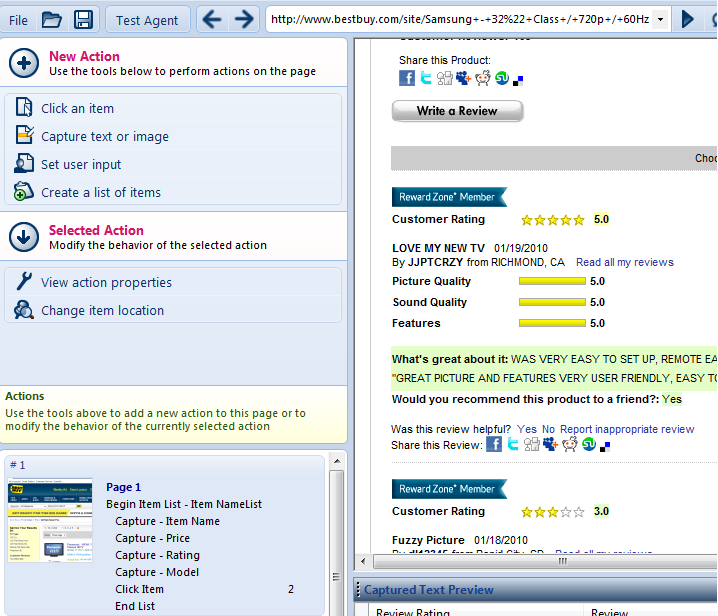Click first review's Reward Zone Member badge

click(x=449, y=197)
